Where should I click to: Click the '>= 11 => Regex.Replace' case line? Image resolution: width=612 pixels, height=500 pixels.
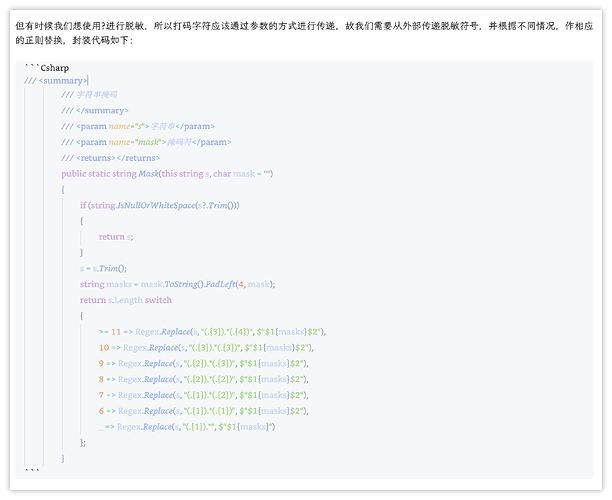(212, 331)
